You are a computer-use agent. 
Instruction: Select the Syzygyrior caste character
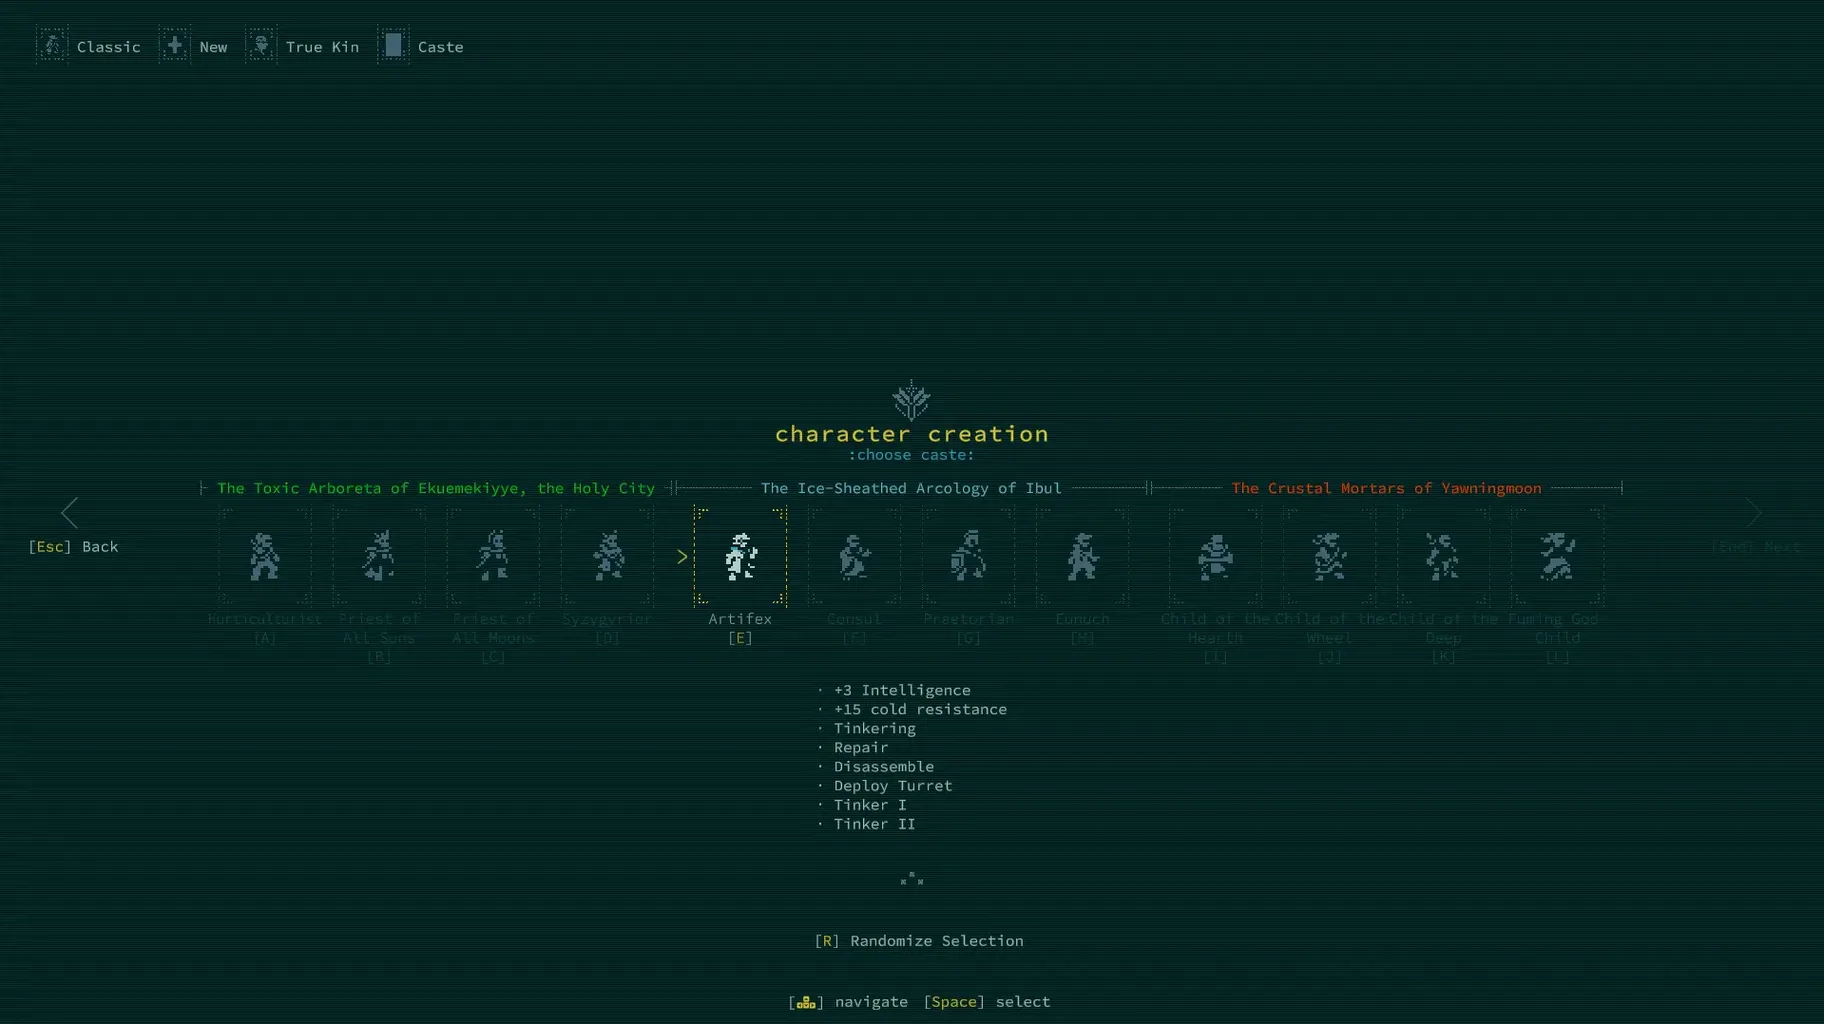point(607,557)
